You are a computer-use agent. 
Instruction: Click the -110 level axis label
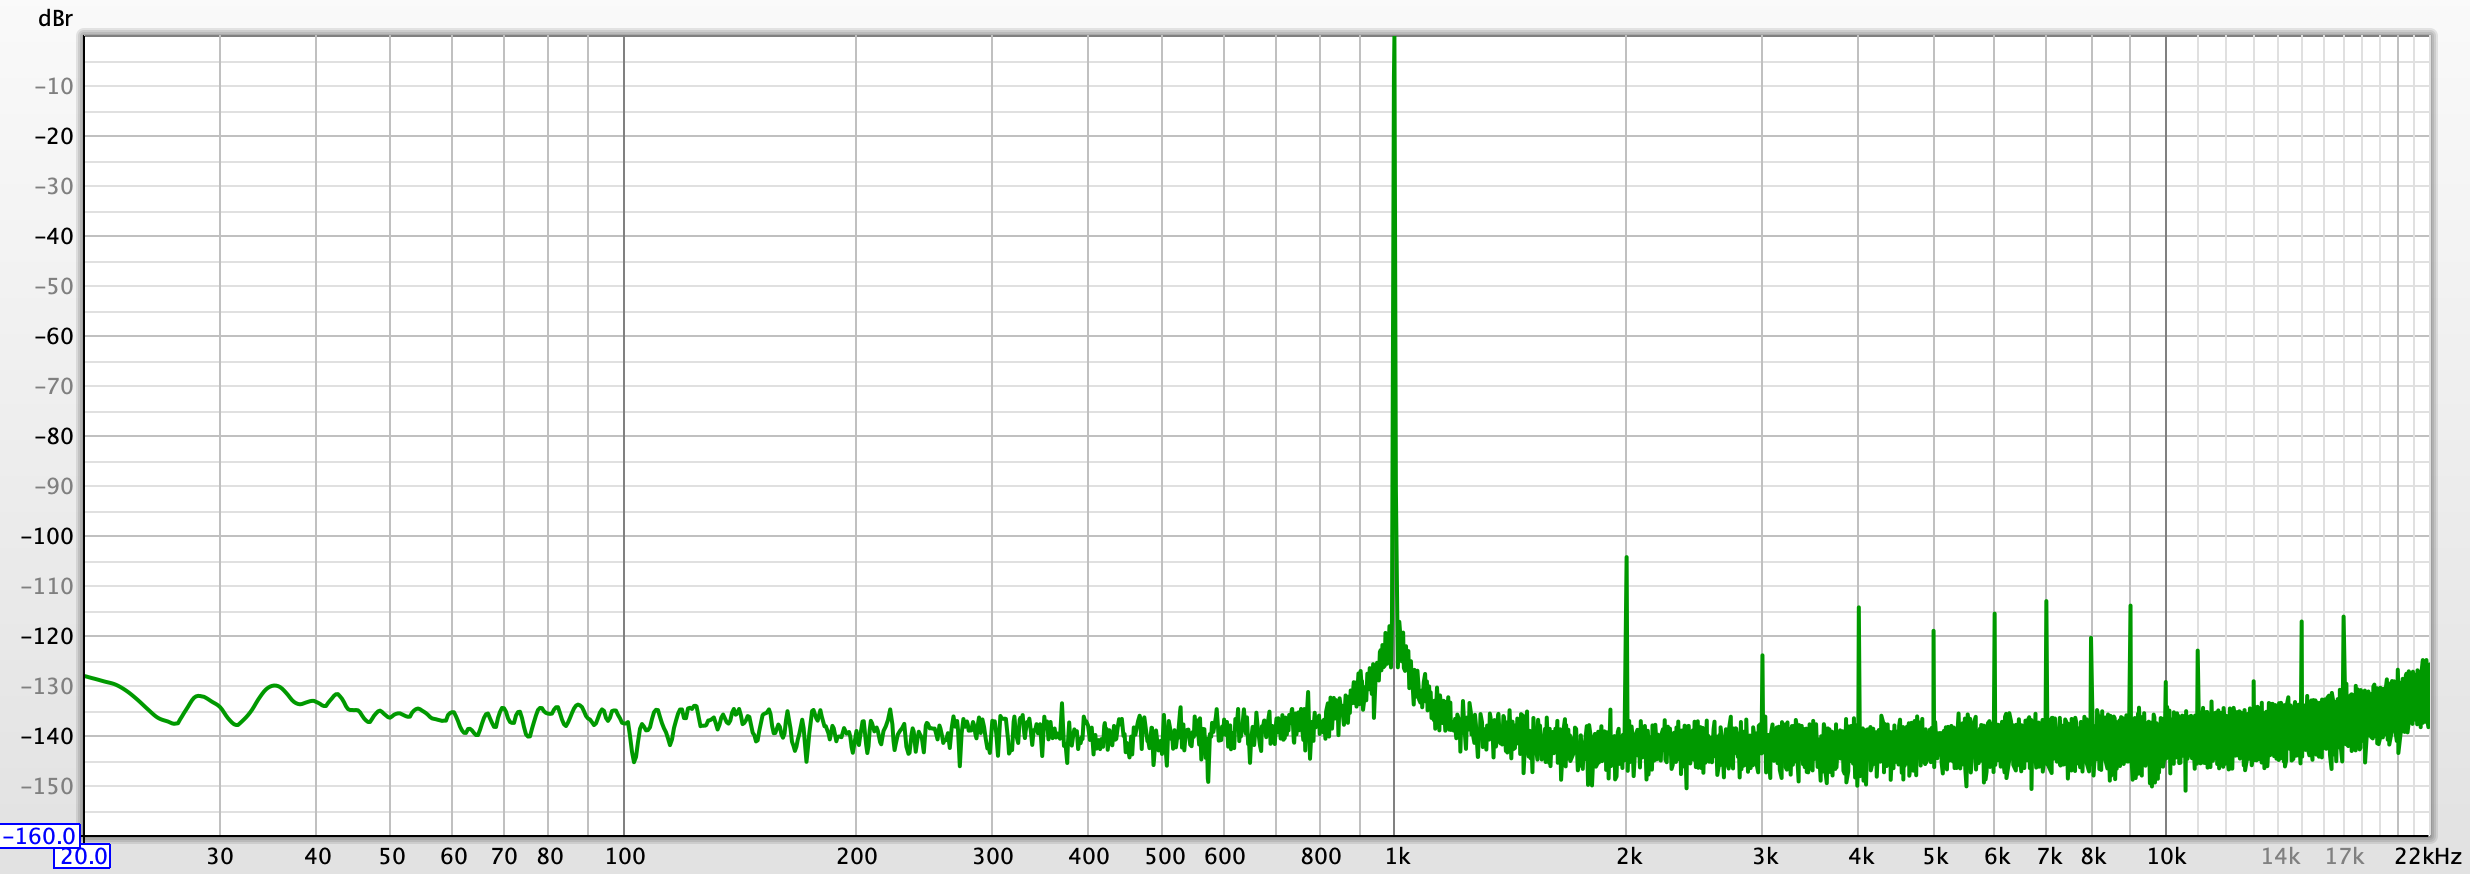tap(48, 586)
